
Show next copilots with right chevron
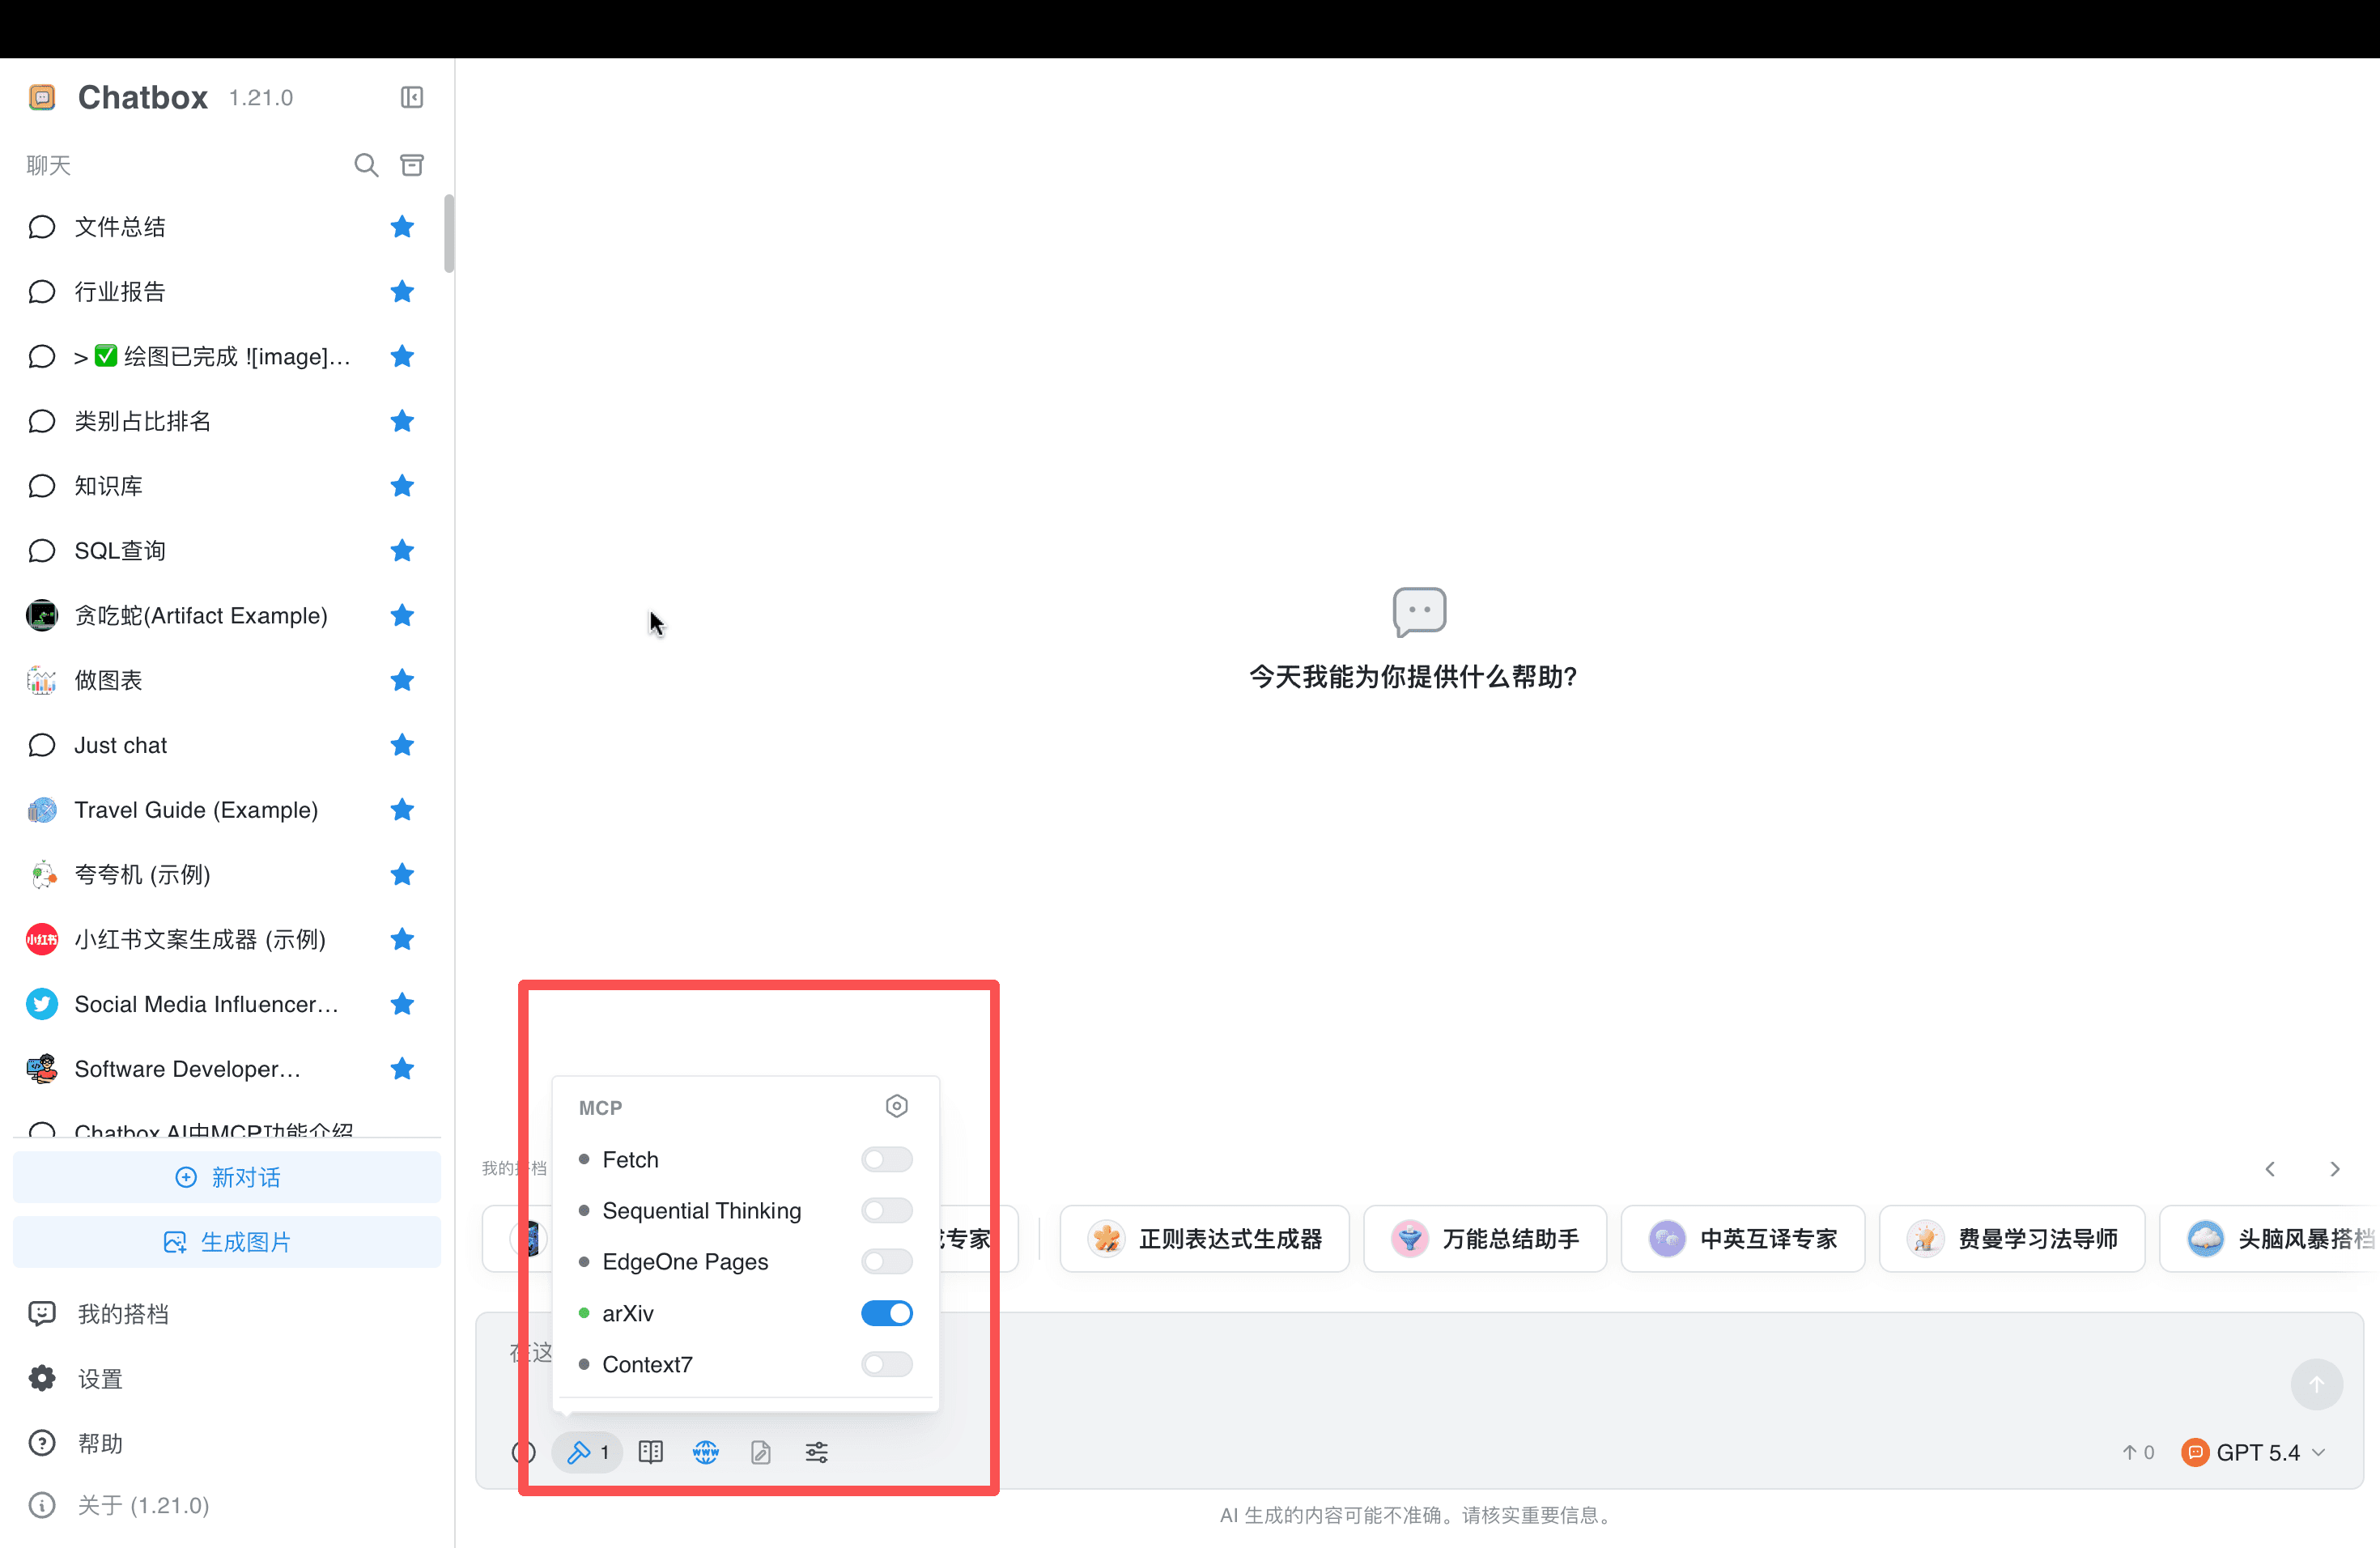[x=2335, y=1169]
